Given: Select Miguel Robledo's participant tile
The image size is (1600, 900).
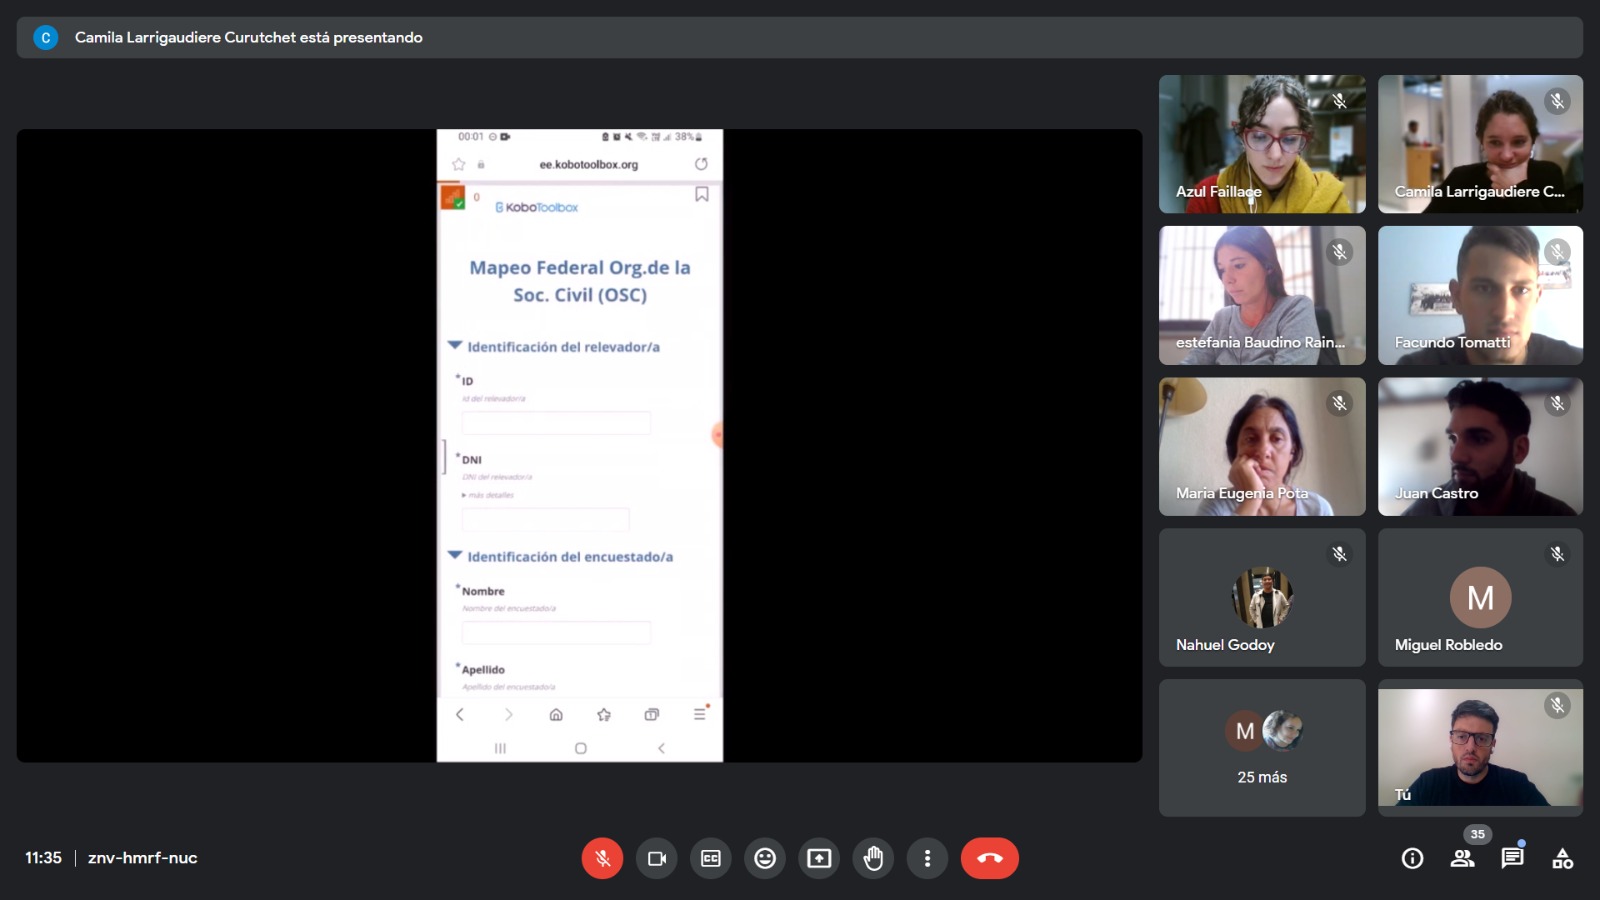Looking at the screenshot, I should 1480,598.
